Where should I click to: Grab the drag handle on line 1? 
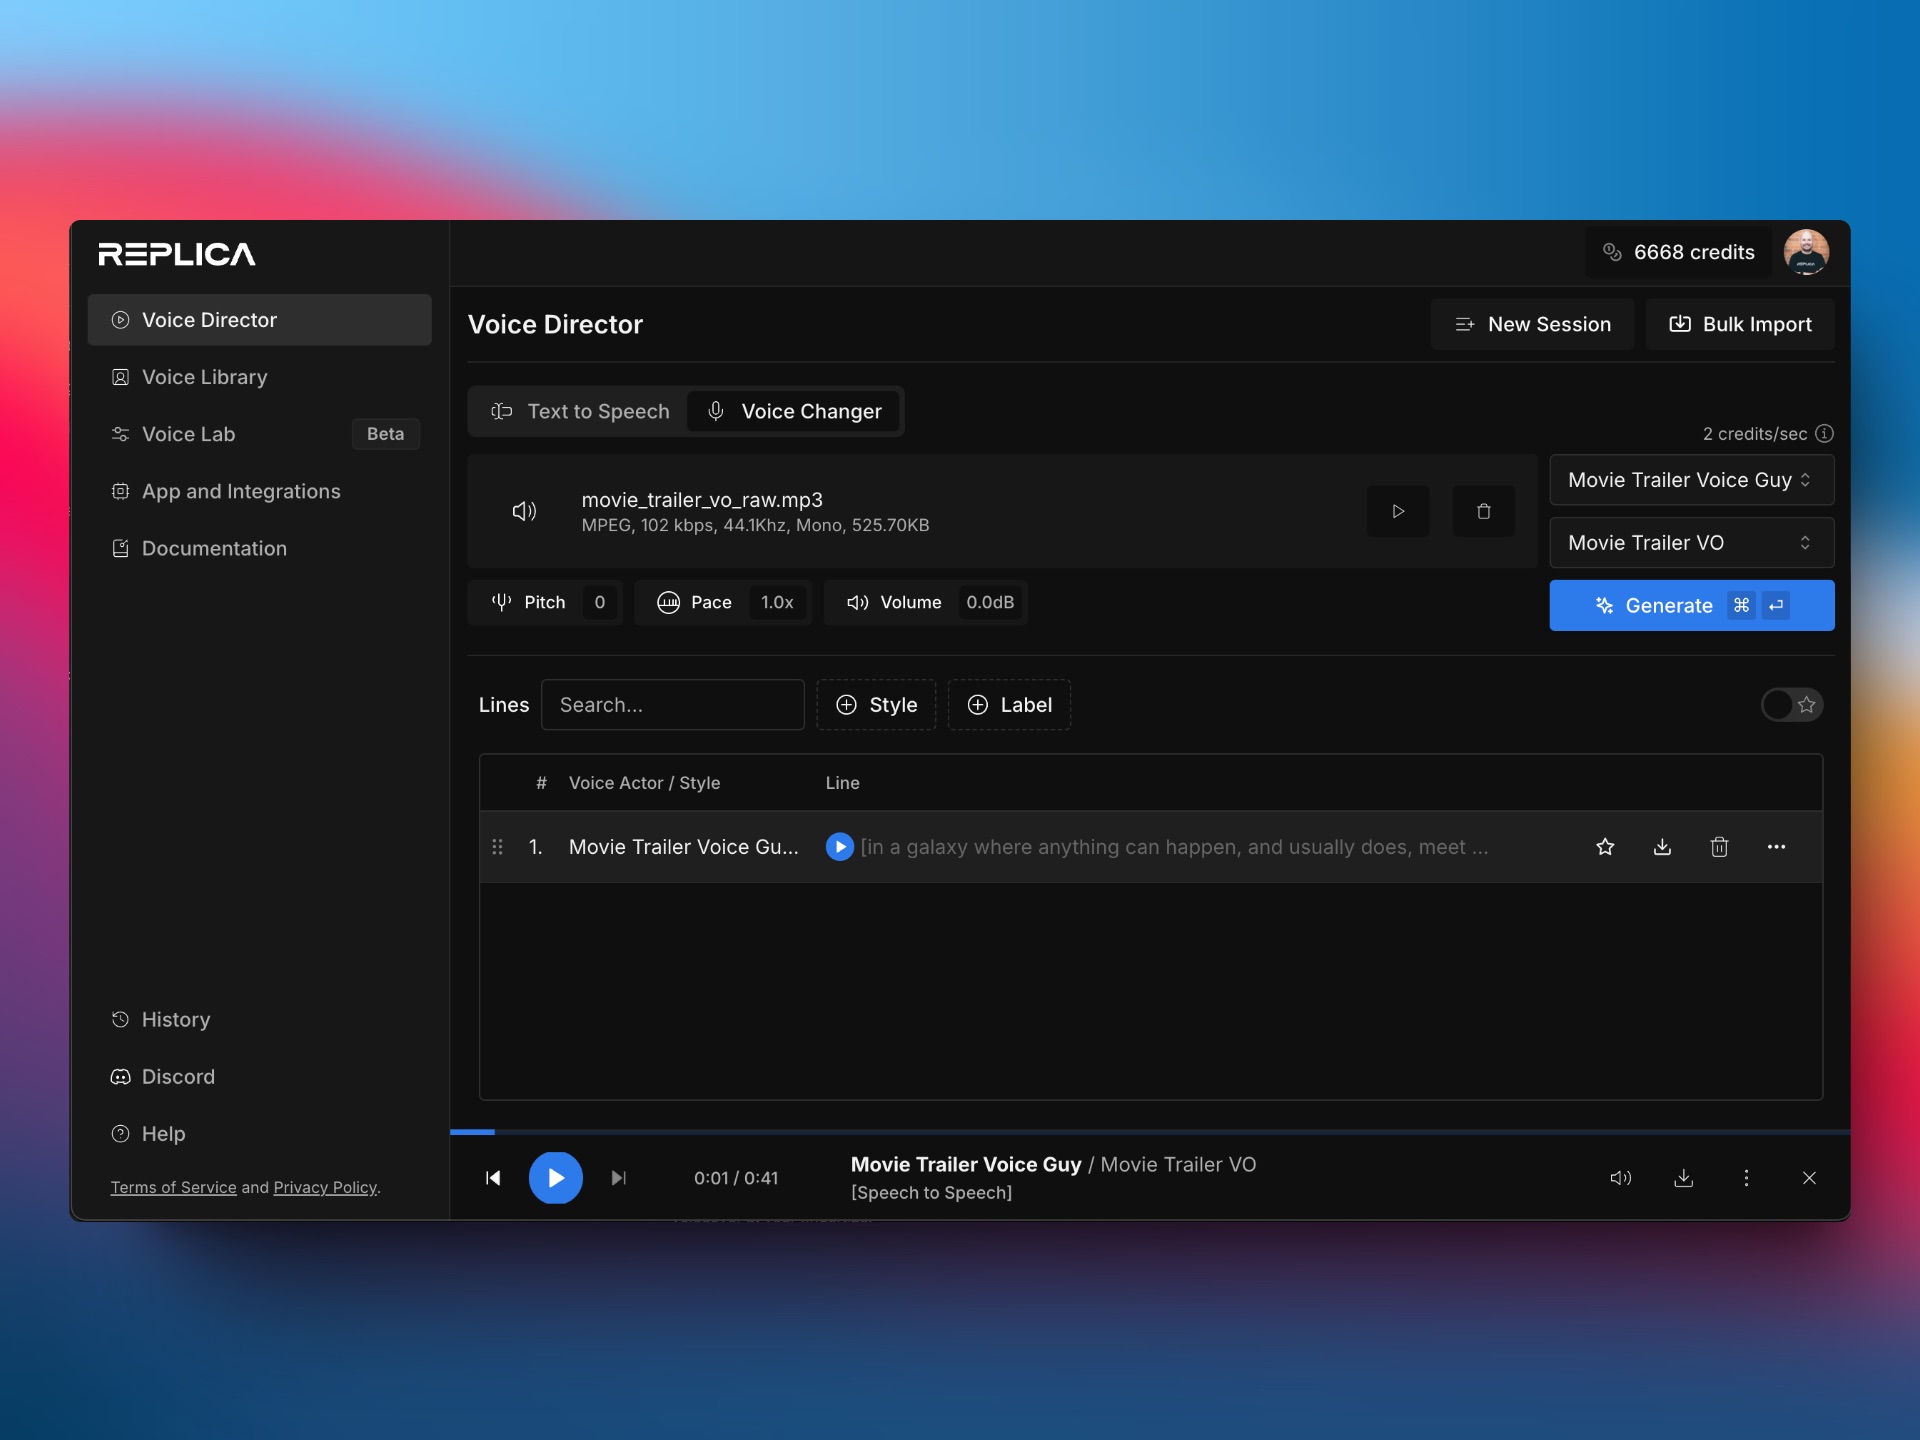pos(497,847)
